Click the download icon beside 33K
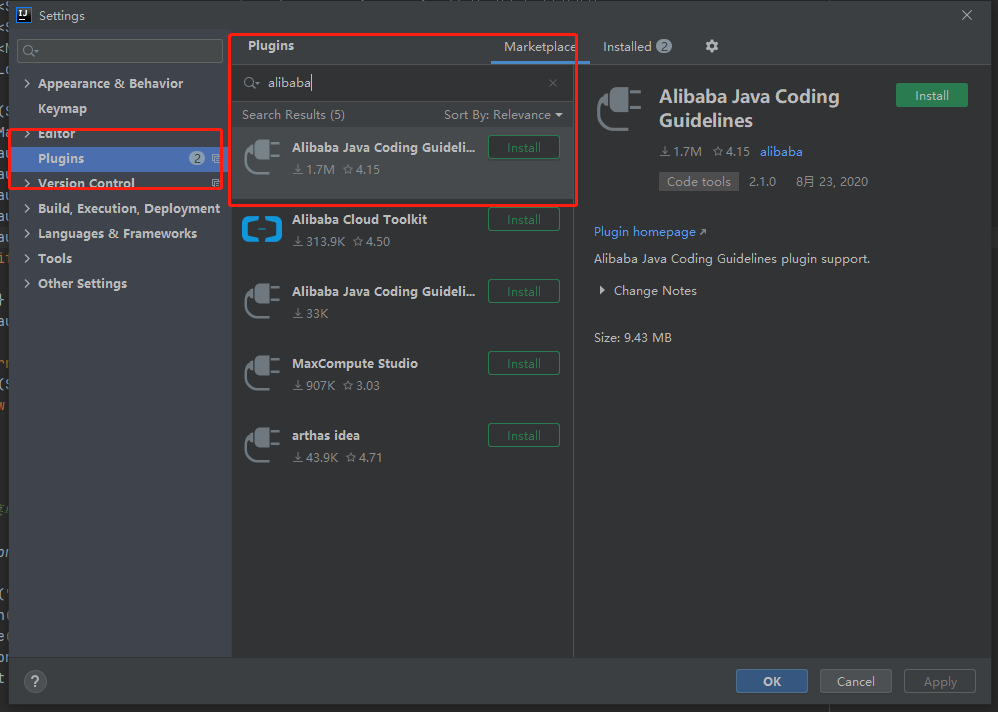Image resolution: width=998 pixels, height=712 pixels. [x=297, y=314]
